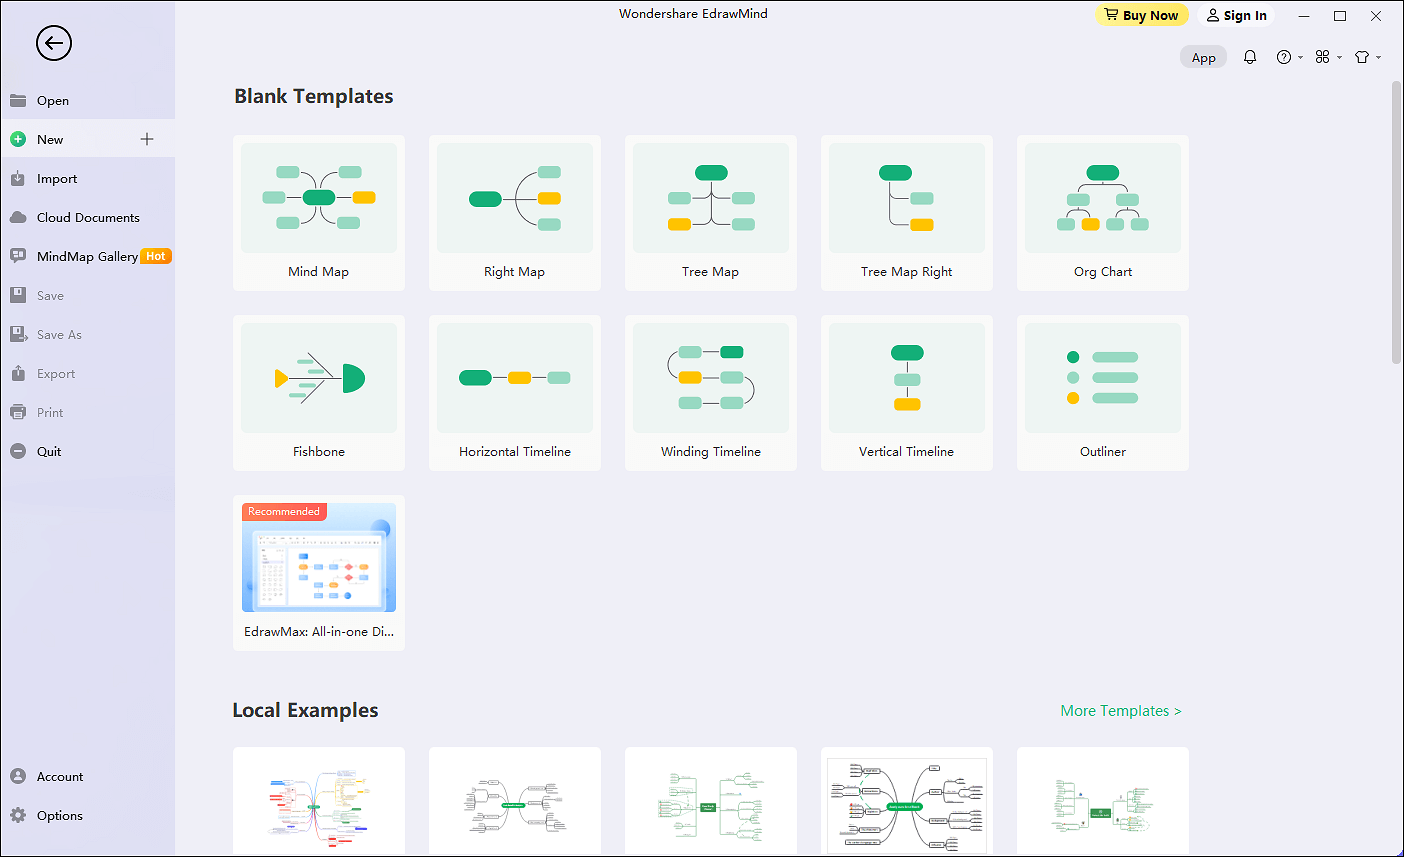Follow the More Templates link

coord(1121,710)
